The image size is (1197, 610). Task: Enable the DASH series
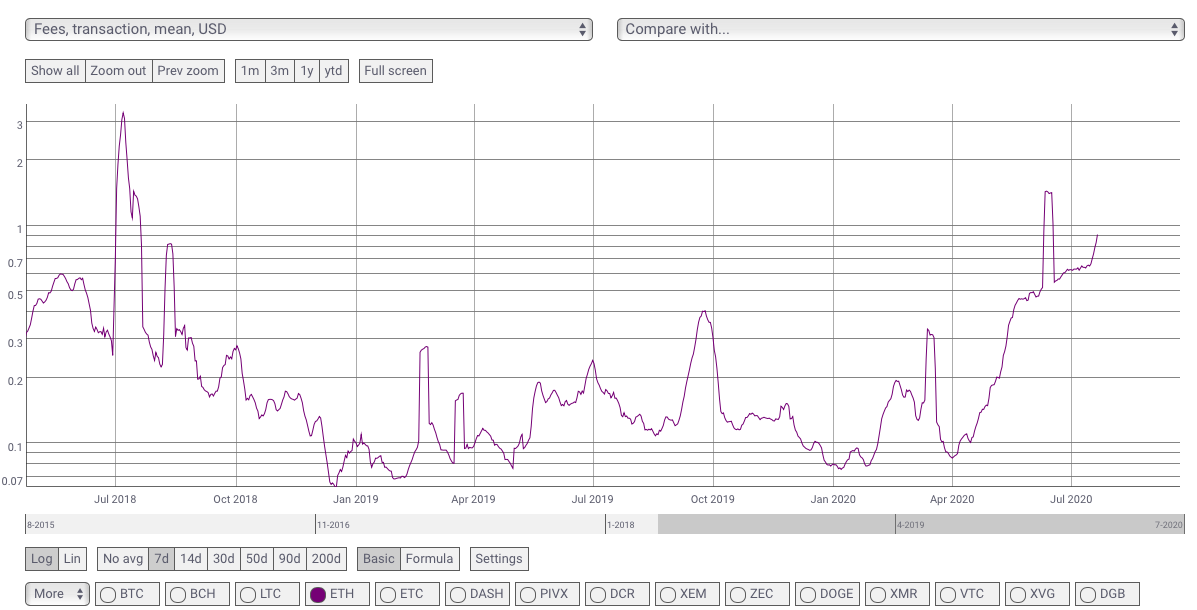(477, 594)
